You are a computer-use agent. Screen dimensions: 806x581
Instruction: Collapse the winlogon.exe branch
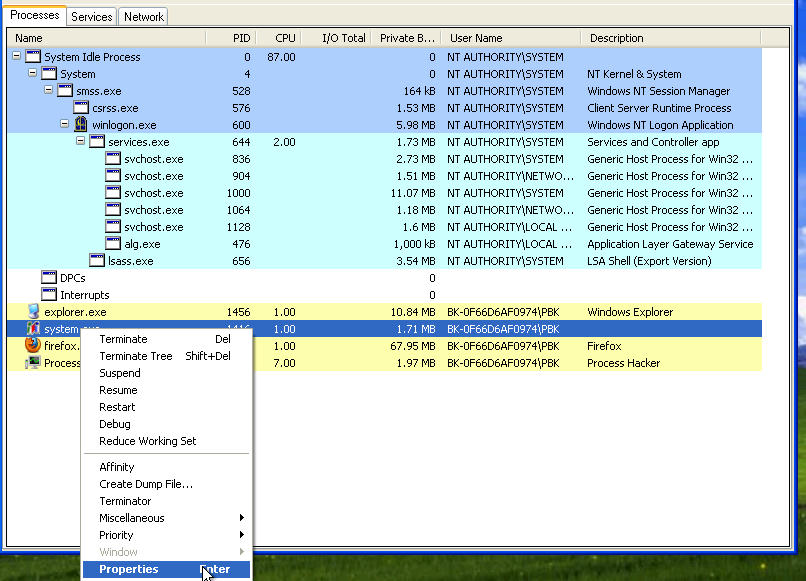coord(64,123)
